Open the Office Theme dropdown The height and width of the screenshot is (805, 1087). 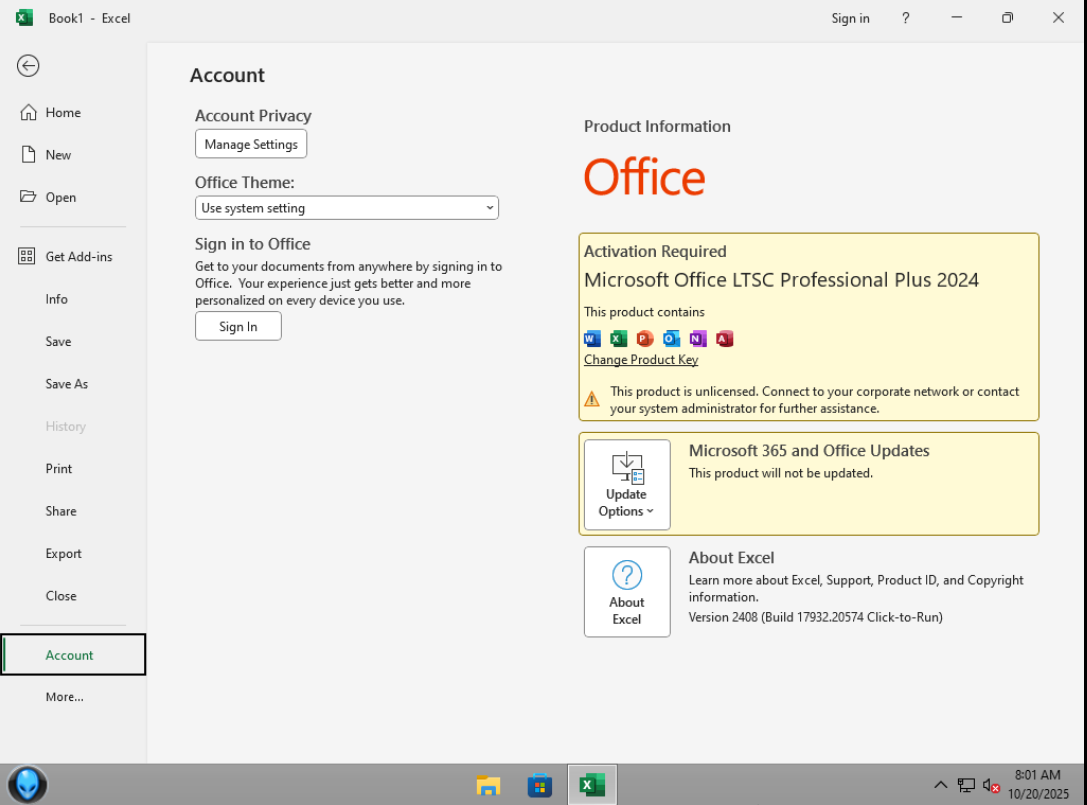pos(346,208)
